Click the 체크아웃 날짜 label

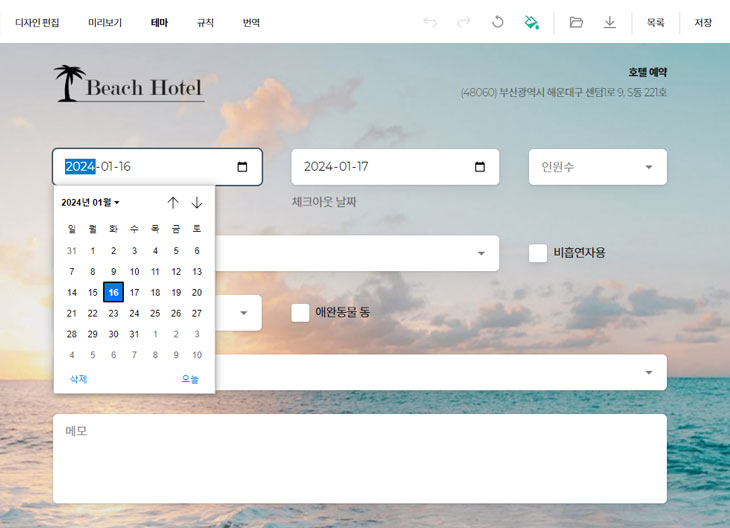click(324, 202)
